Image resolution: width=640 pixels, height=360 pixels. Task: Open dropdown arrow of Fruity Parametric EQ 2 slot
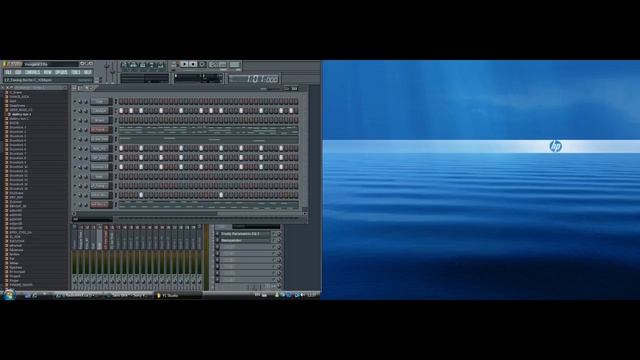pos(217,234)
